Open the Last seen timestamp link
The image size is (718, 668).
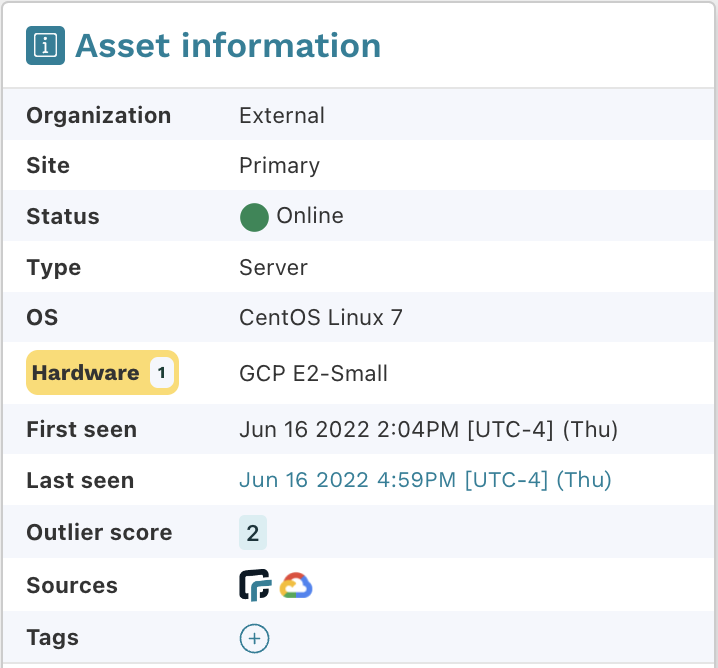[x=425, y=480]
